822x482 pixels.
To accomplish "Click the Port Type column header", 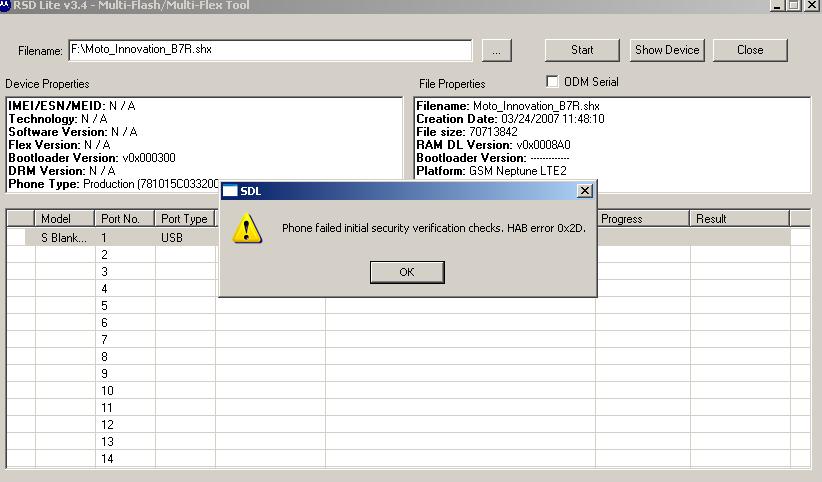I will pyautogui.click(x=185, y=219).
